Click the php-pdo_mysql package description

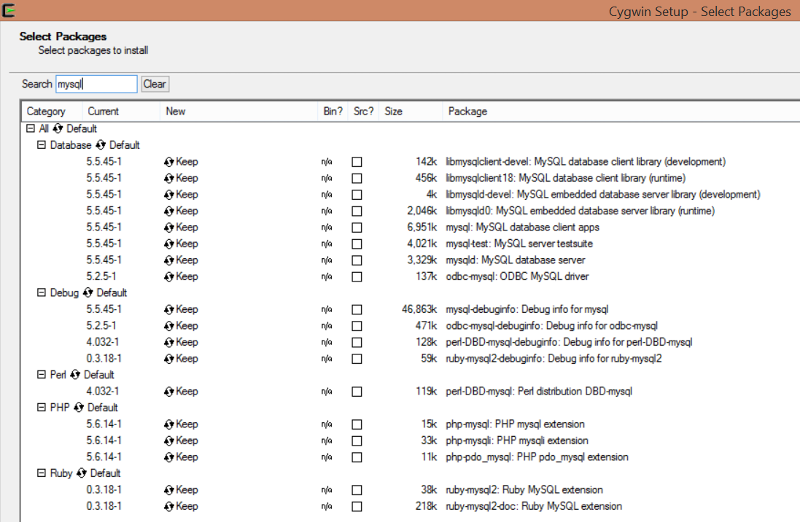(x=537, y=457)
